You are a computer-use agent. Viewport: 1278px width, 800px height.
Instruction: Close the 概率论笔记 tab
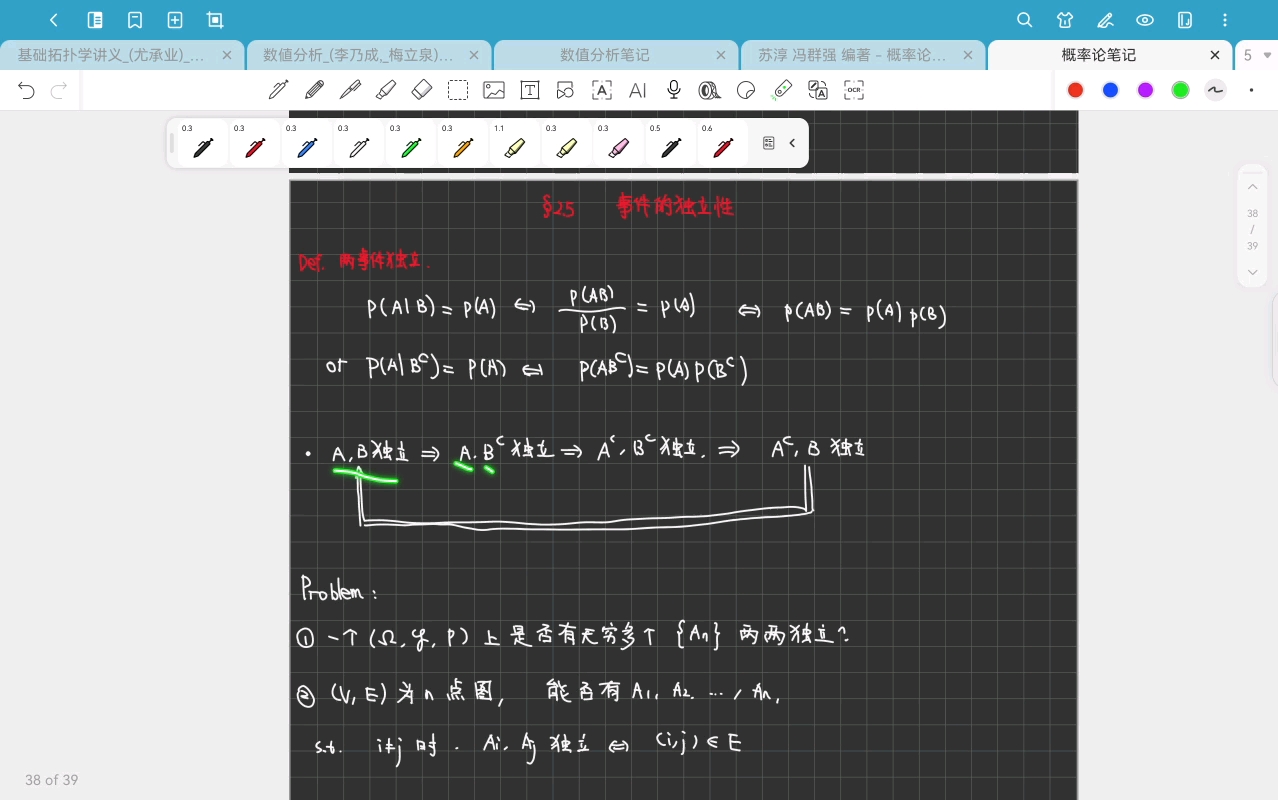click(x=1215, y=55)
